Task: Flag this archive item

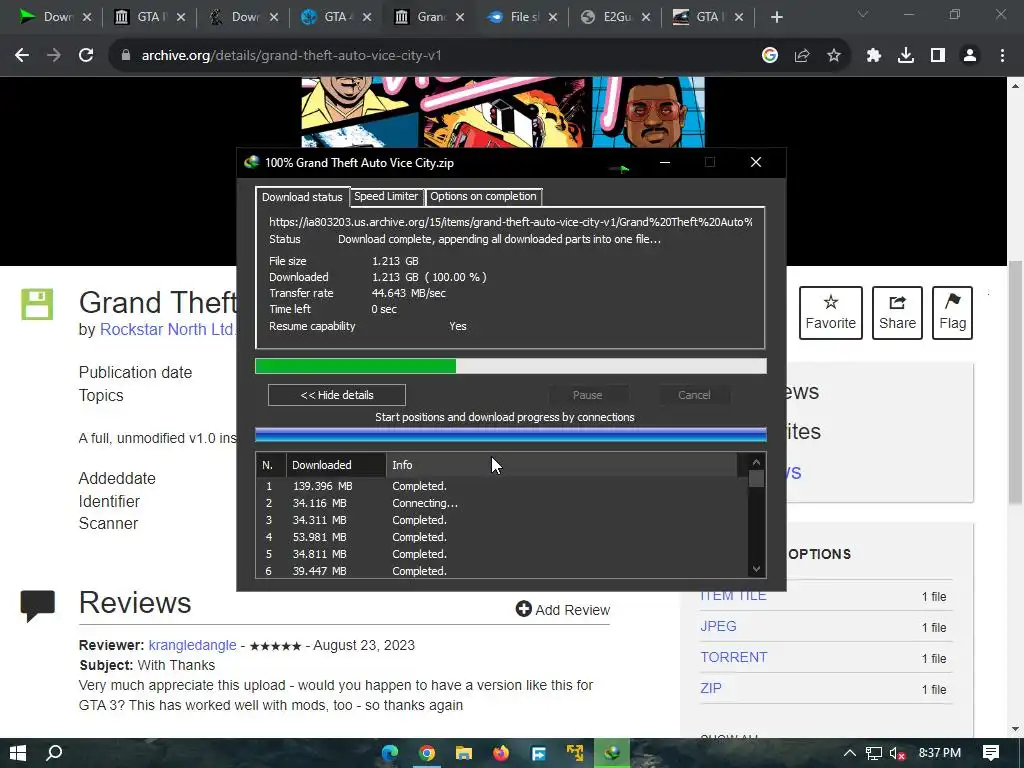Action: click(x=953, y=313)
